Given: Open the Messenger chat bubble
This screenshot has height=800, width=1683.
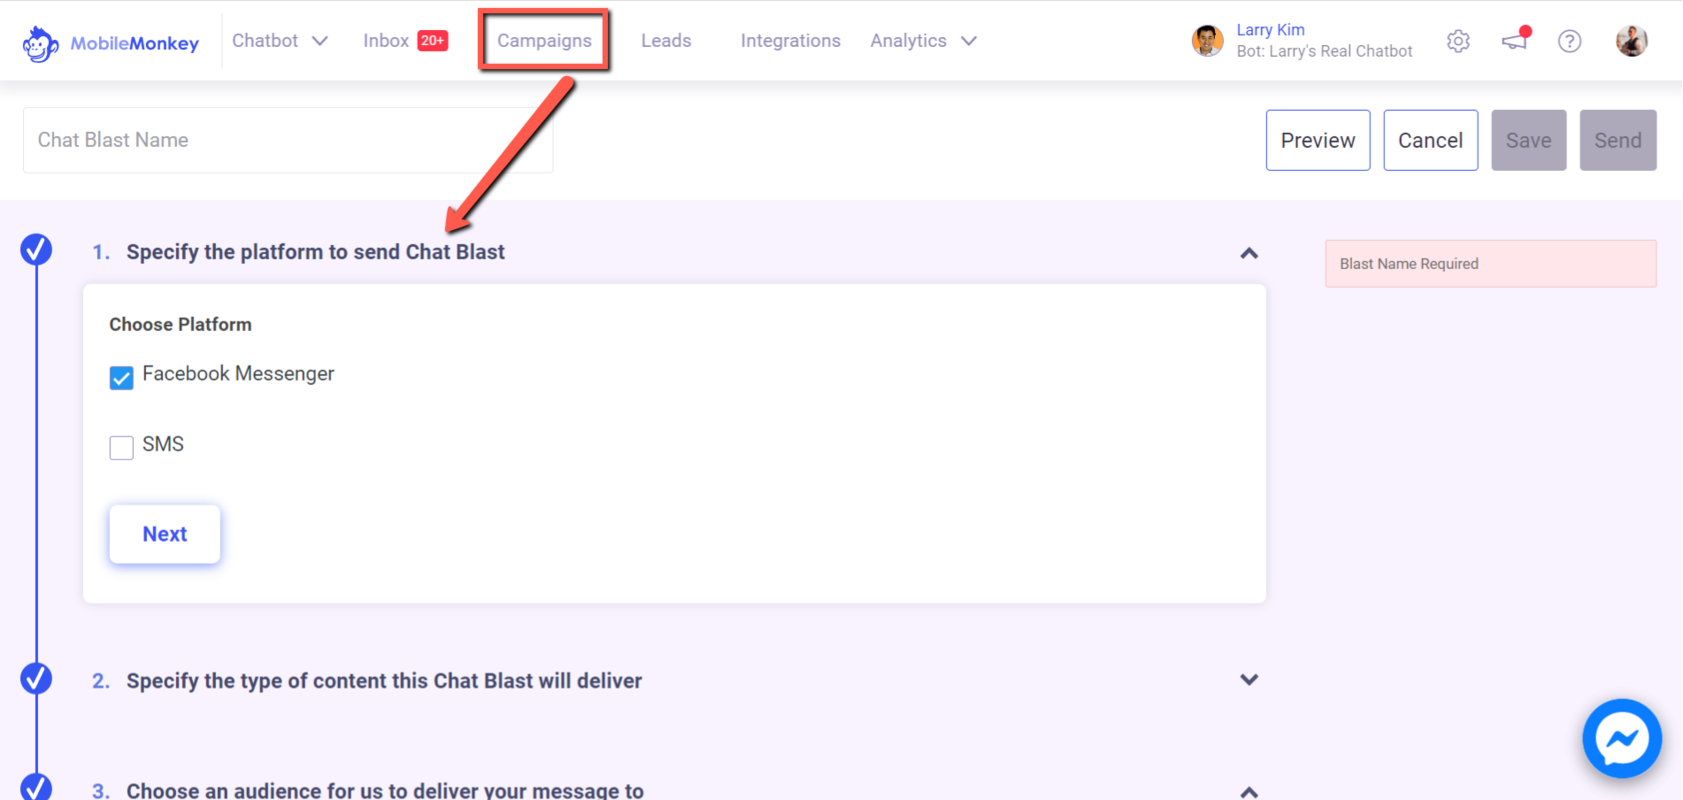Looking at the screenshot, I should (x=1622, y=739).
